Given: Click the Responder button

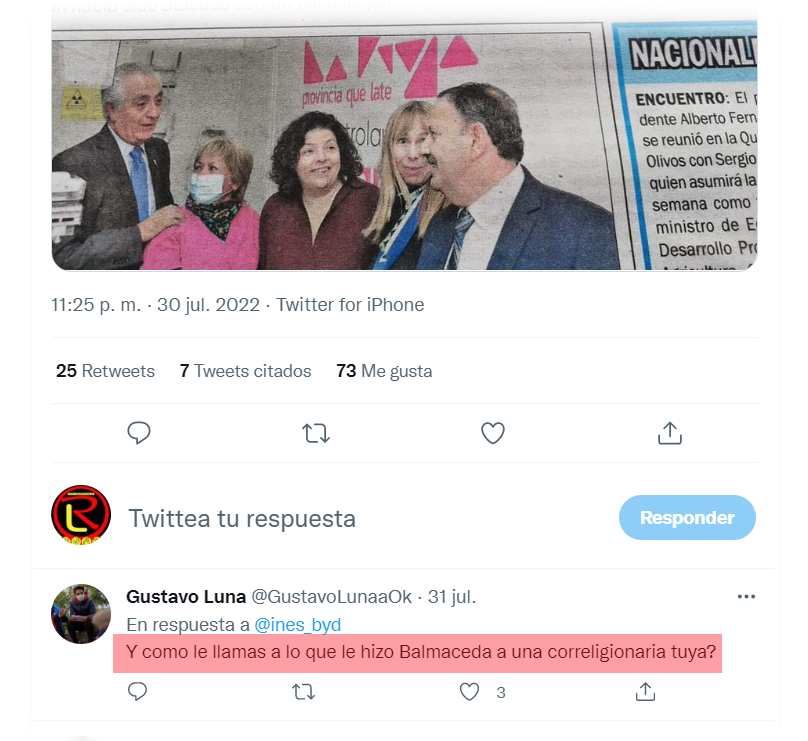Looking at the screenshot, I should pyautogui.click(x=687, y=517).
